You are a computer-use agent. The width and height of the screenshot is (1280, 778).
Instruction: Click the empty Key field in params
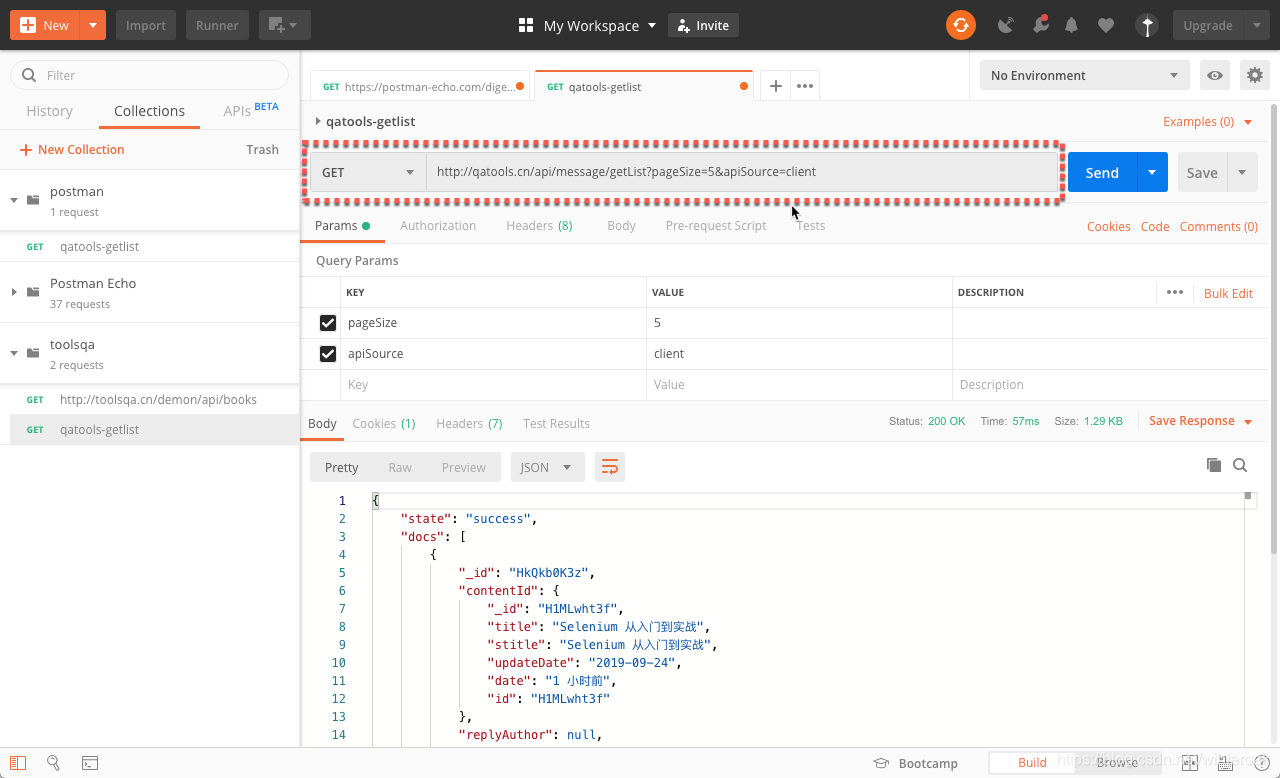tap(493, 384)
